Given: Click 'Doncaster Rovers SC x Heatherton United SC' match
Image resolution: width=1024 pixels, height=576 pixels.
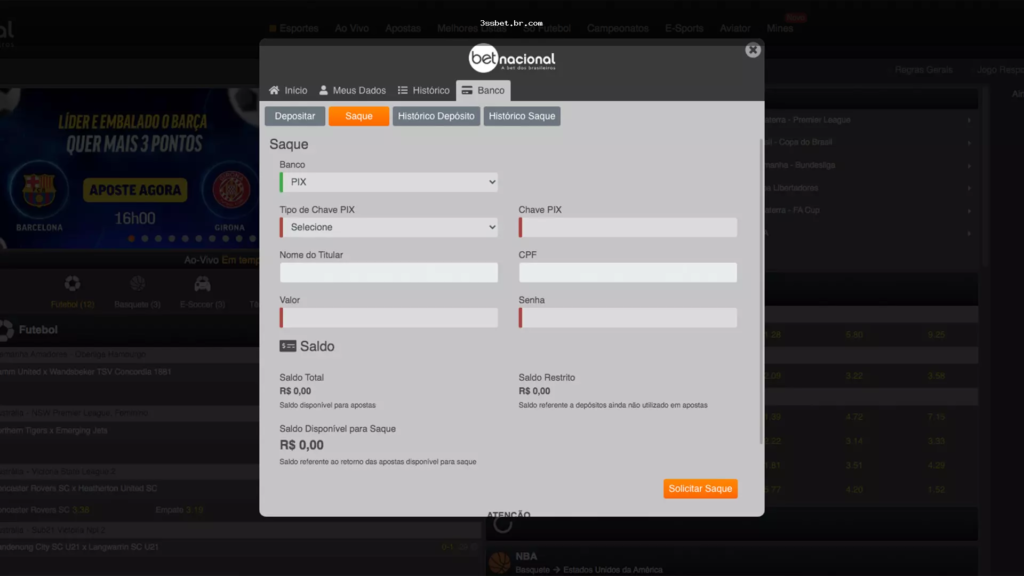Looking at the screenshot, I should tap(78, 488).
